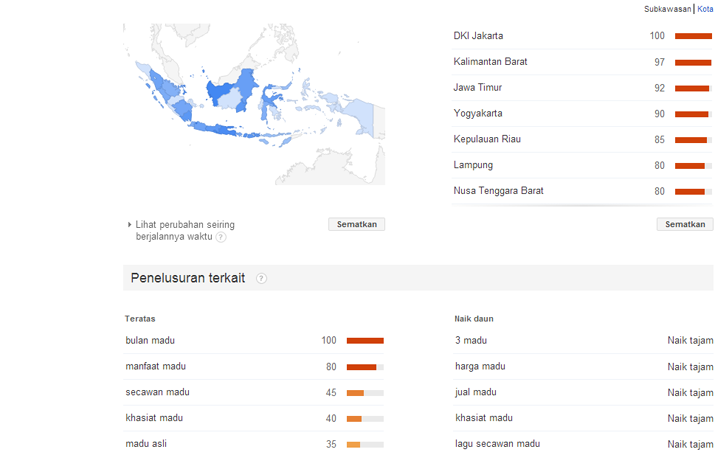Open help icon beside Penelusuran terkait
The width and height of the screenshot is (715, 455).
(x=261, y=279)
